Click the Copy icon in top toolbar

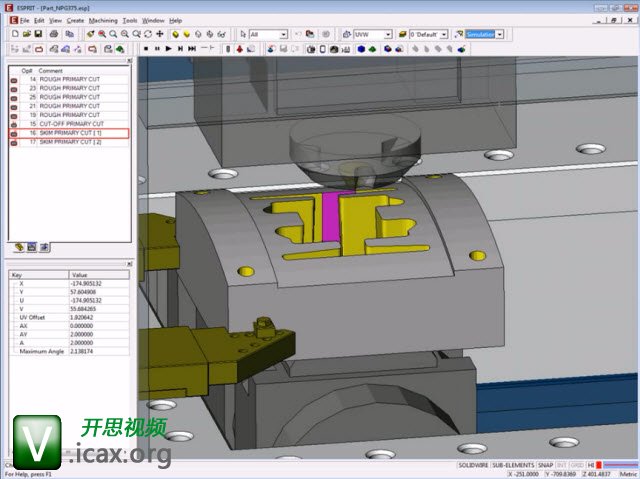[70, 34]
